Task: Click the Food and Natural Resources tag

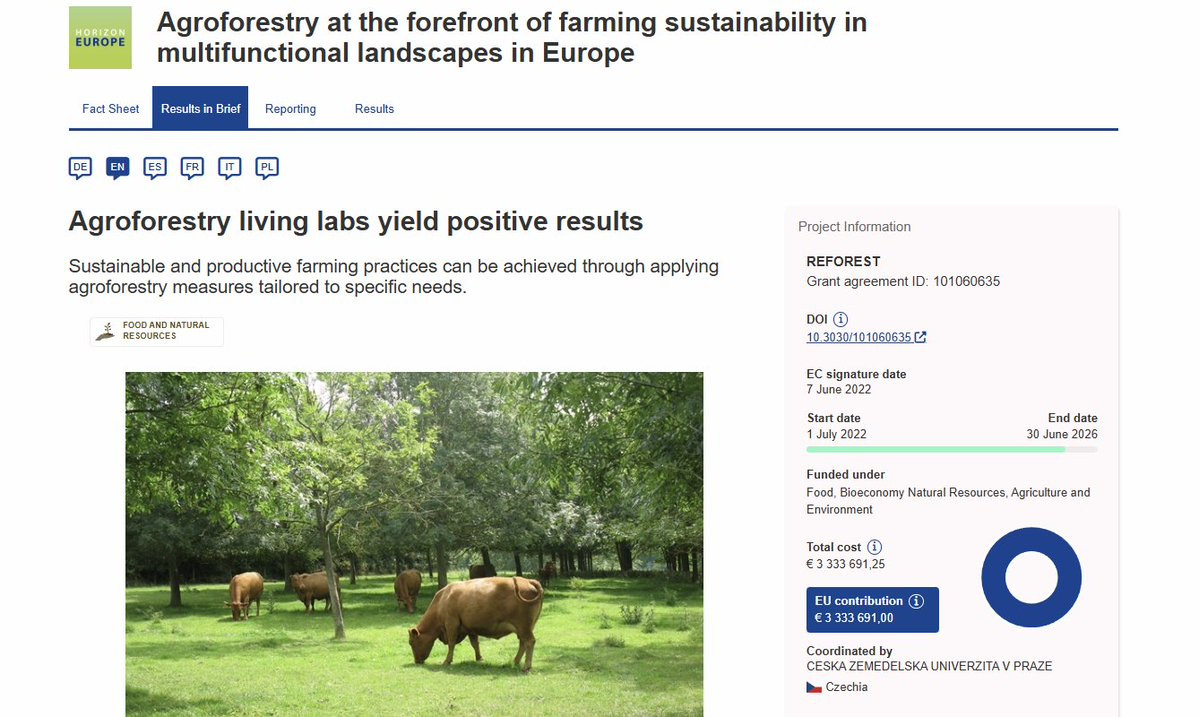Action: (157, 331)
